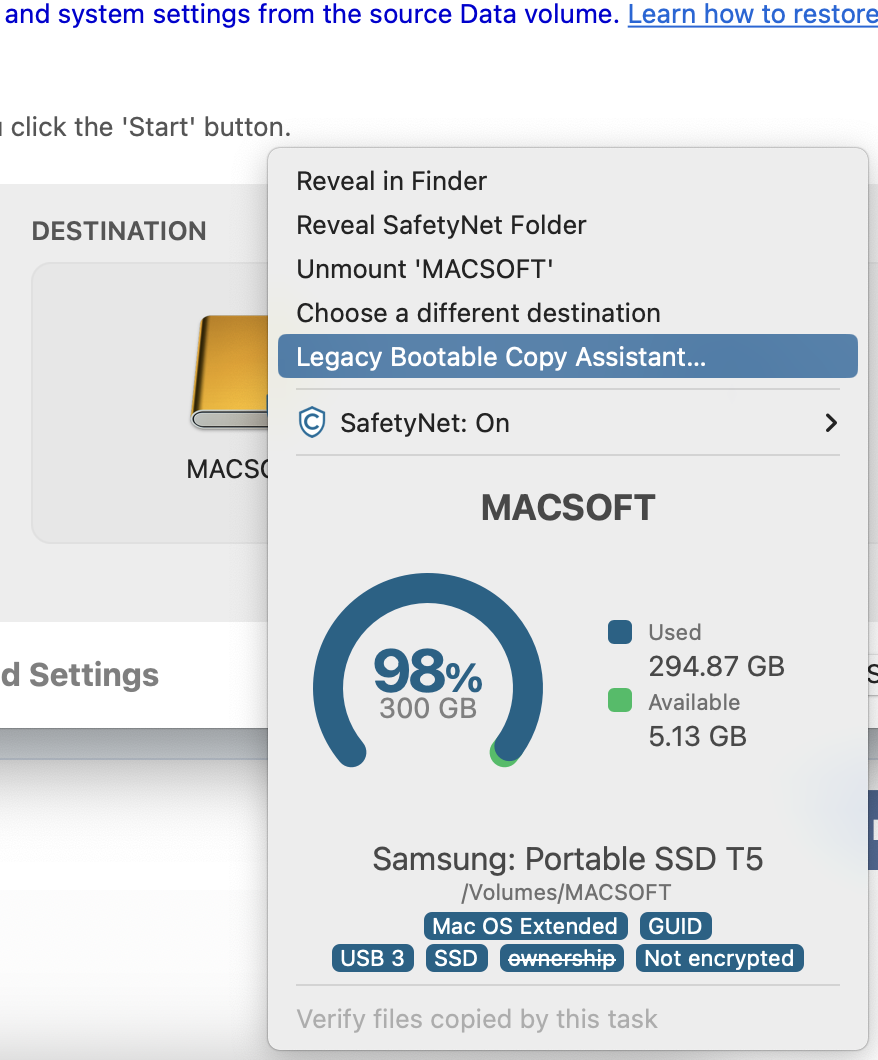Viewport: 878px width, 1060px height.
Task: Click the SSD badge
Action: 456,958
